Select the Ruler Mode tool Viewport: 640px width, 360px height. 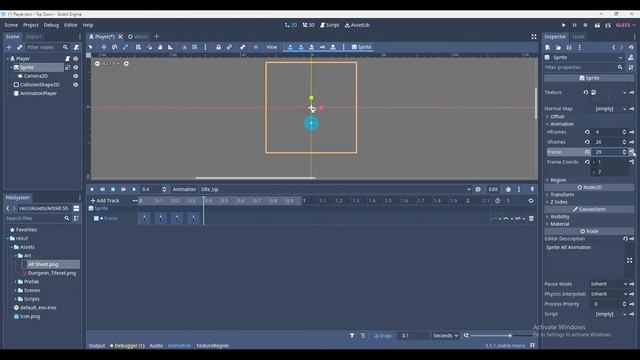pos(171,47)
